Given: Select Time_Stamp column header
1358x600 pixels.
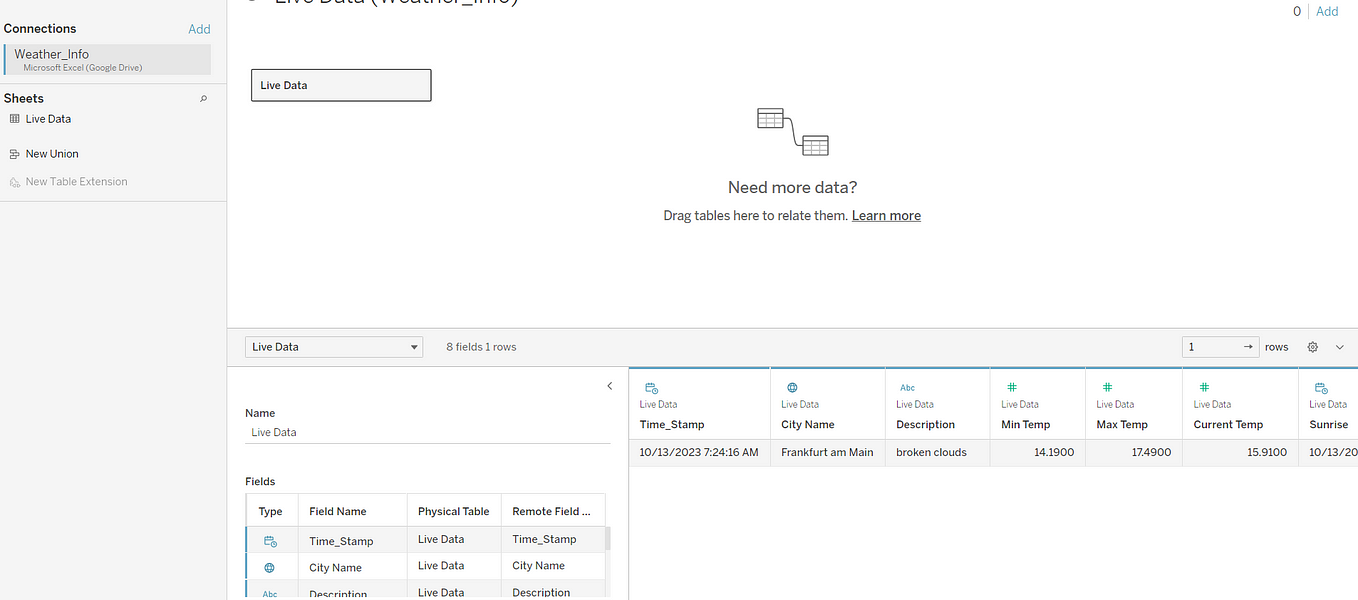Looking at the screenshot, I should (x=672, y=425).
